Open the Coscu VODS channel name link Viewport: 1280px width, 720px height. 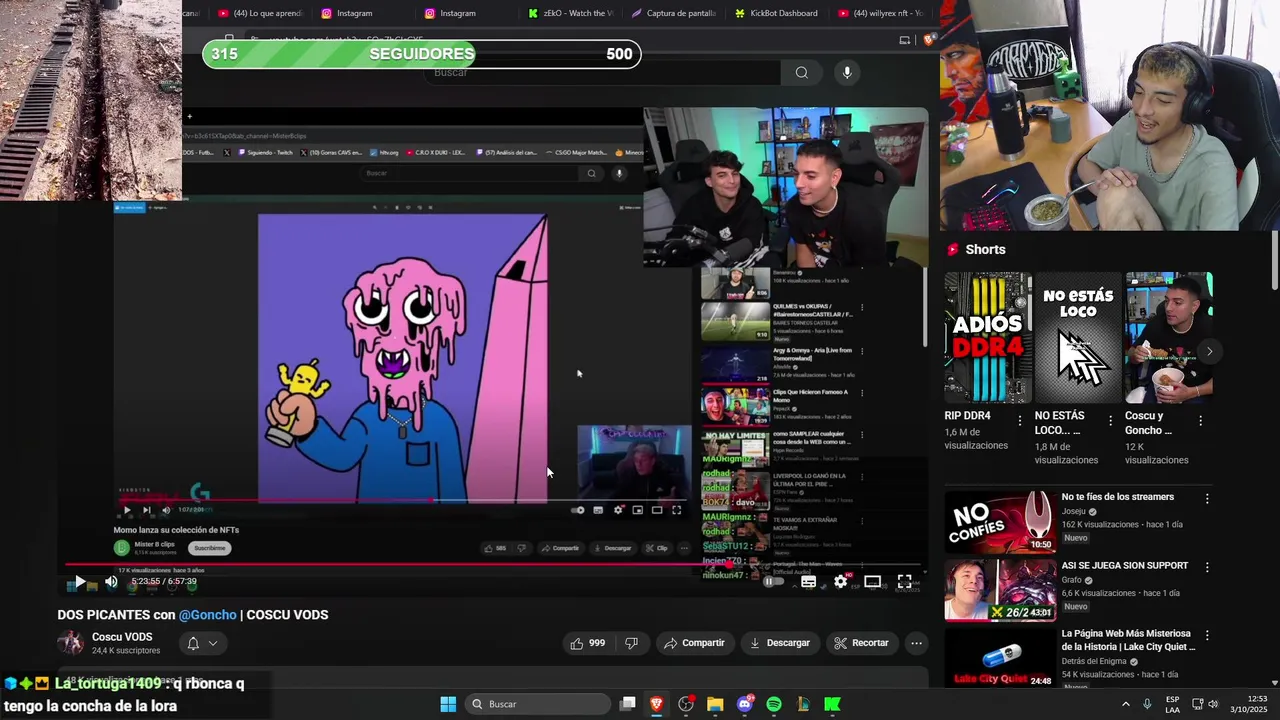coord(122,637)
